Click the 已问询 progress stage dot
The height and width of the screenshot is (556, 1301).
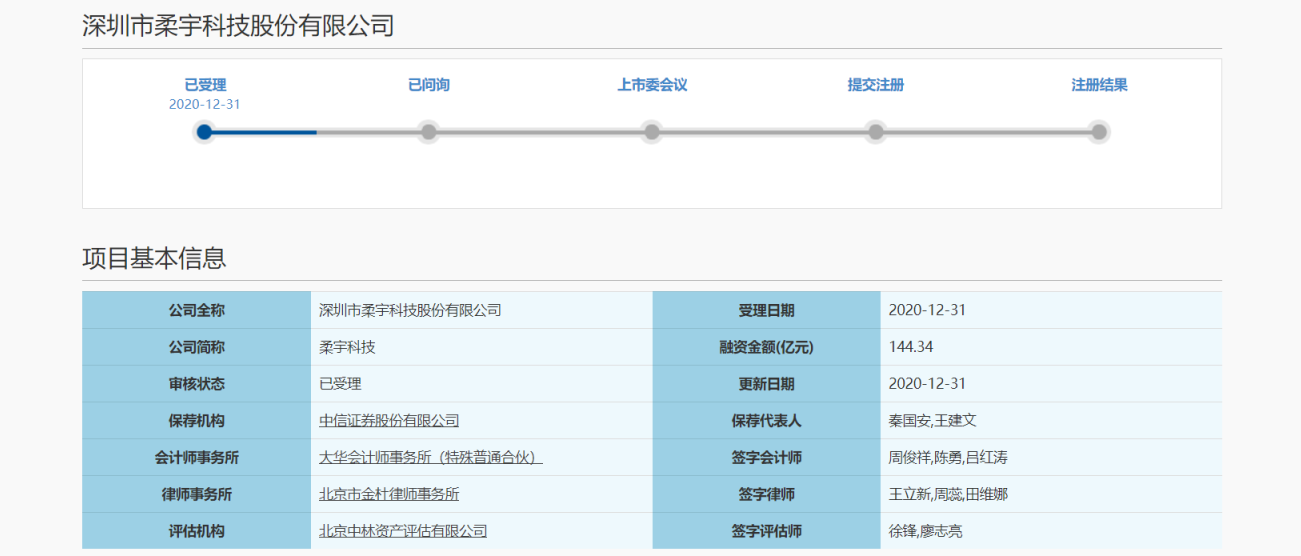tap(429, 132)
